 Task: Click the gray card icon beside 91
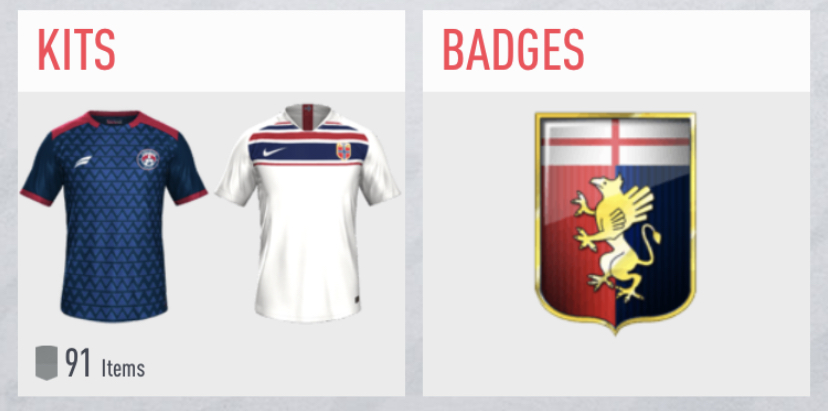pos(46,363)
